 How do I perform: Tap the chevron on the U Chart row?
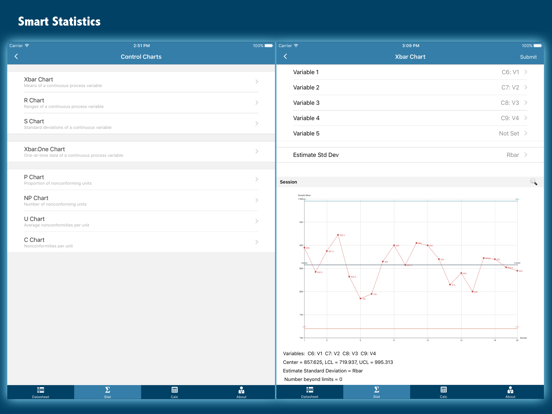click(257, 221)
